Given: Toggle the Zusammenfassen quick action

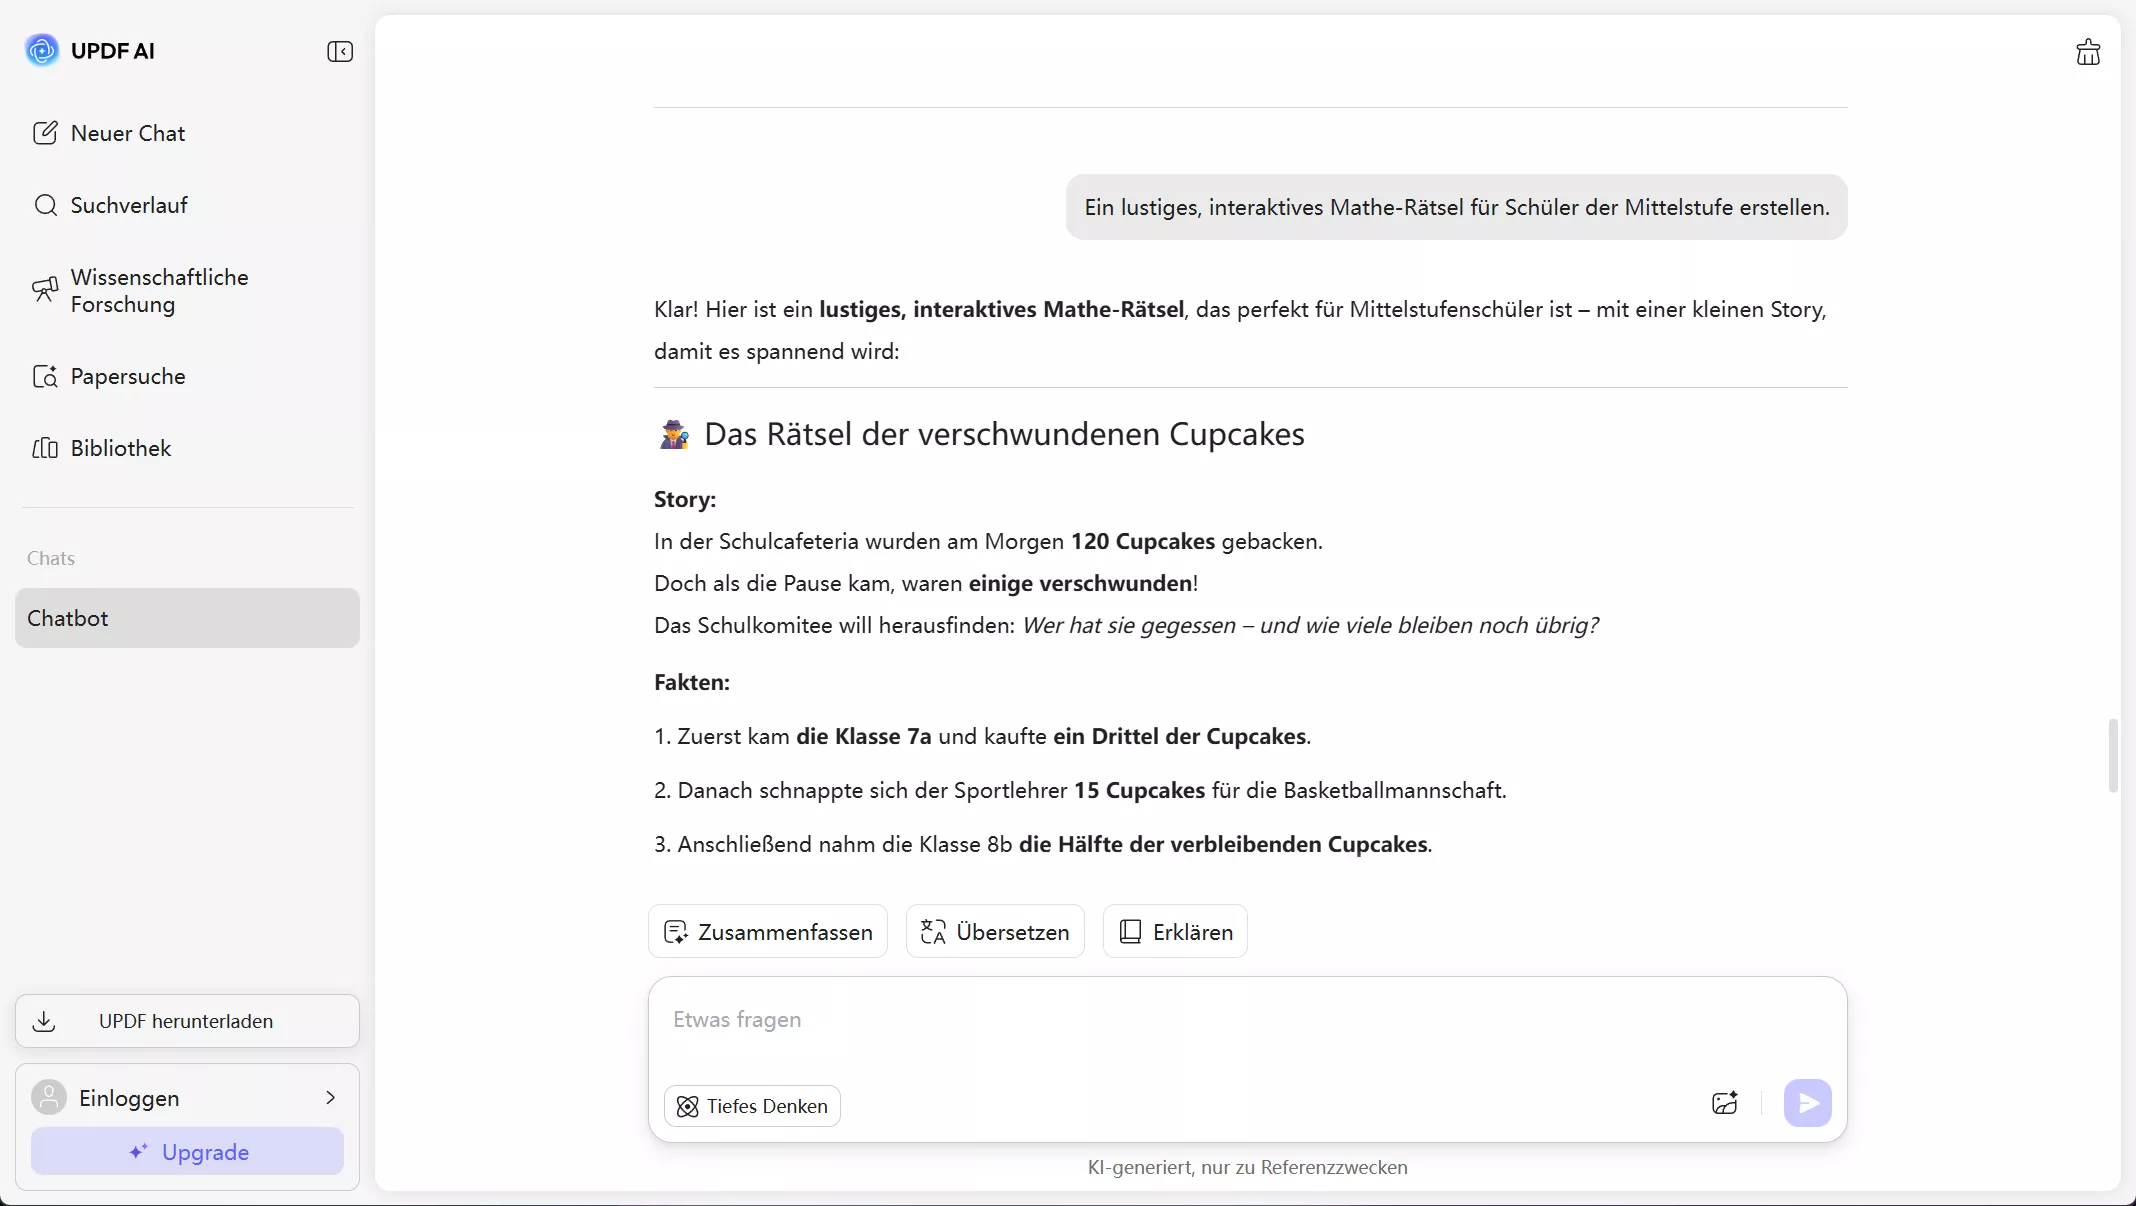Looking at the screenshot, I should (x=766, y=931).
